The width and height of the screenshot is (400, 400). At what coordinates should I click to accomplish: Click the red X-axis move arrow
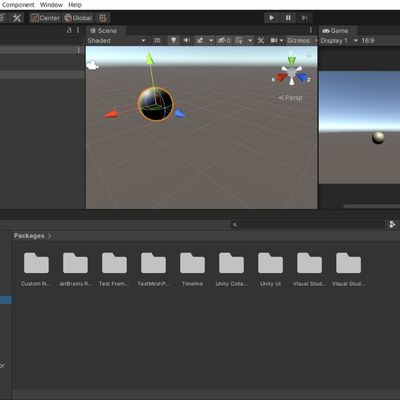coord(111,114)
